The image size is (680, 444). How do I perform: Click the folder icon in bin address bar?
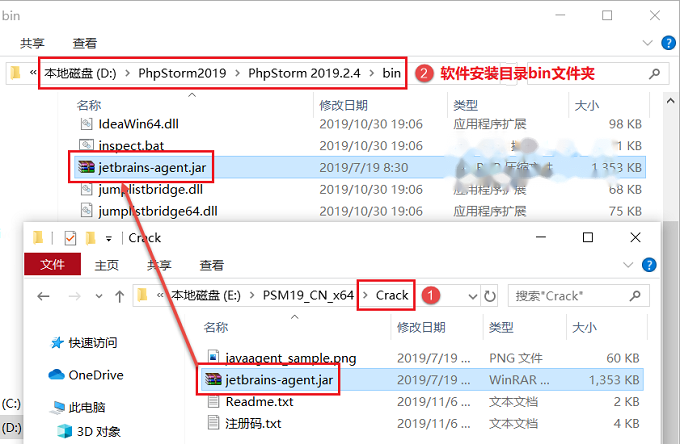[16, 73]
